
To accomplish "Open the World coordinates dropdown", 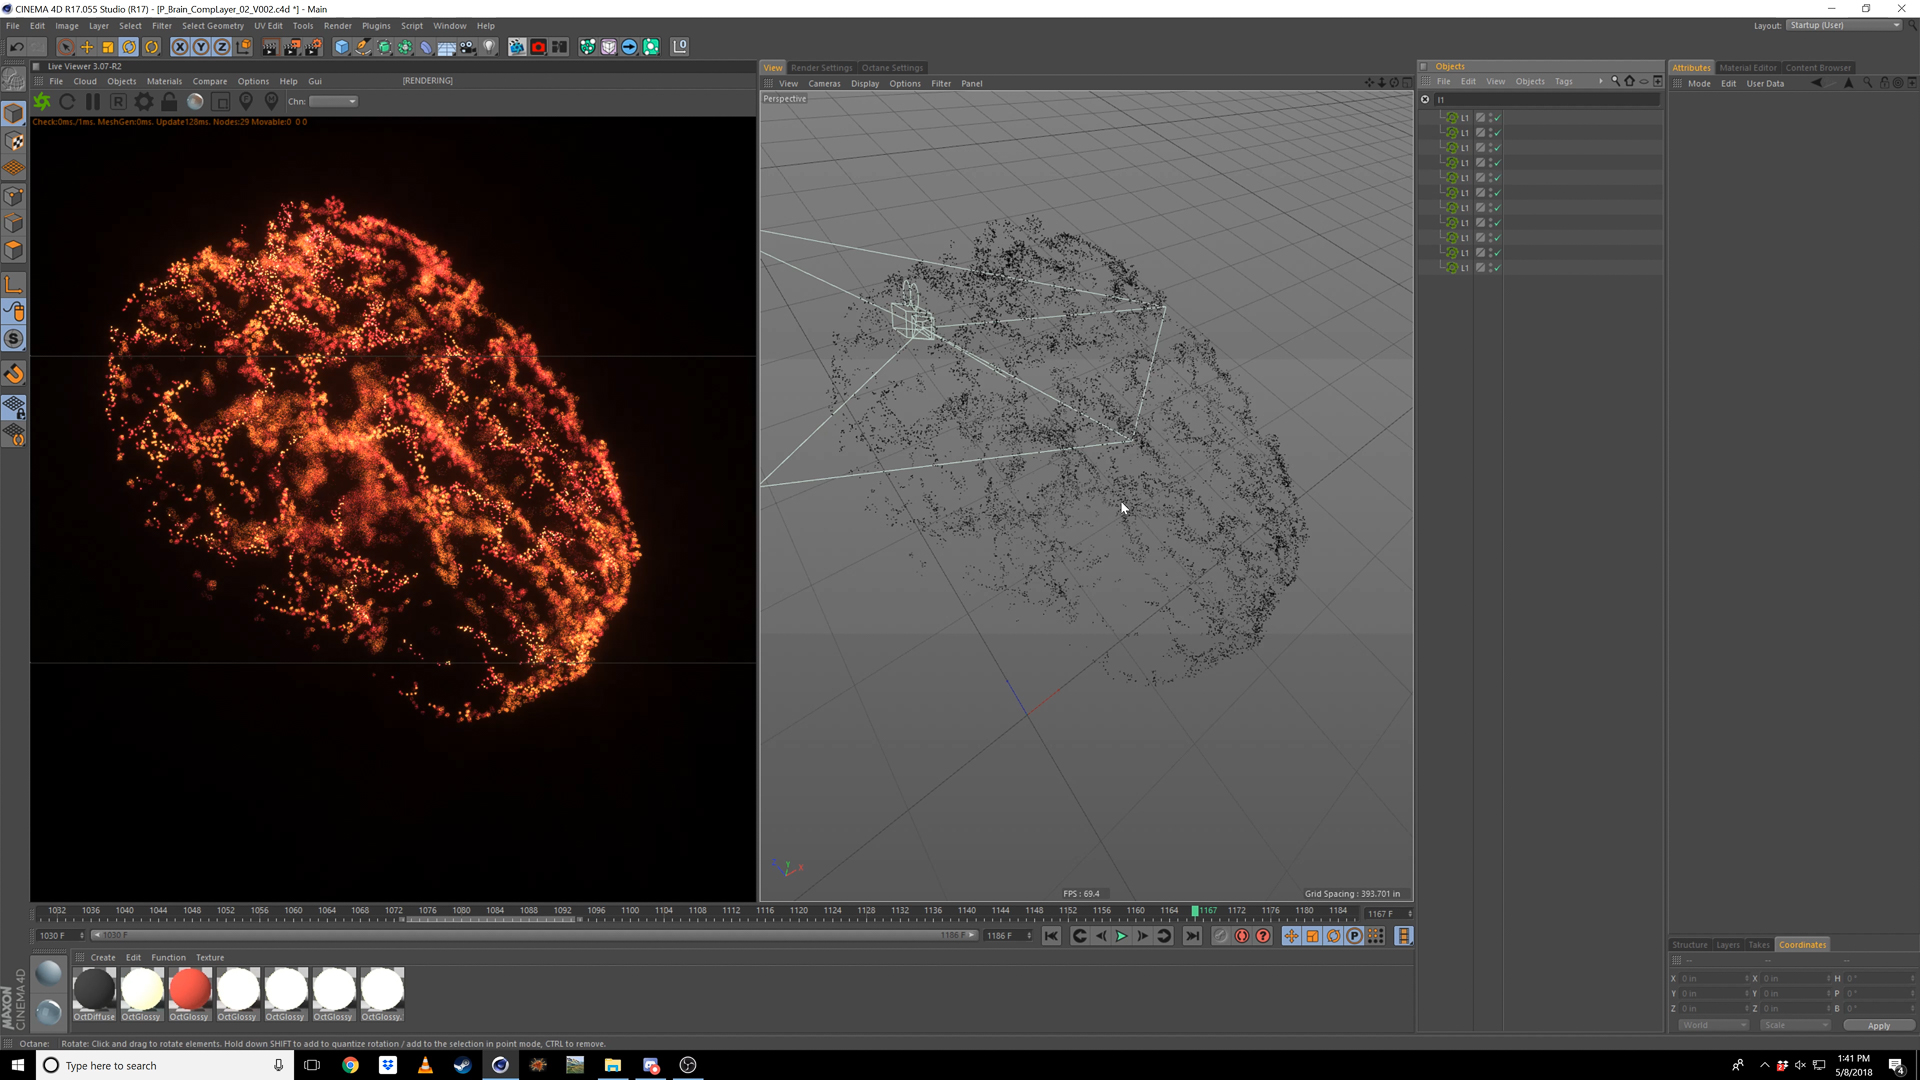I will coord(1712,1025).
